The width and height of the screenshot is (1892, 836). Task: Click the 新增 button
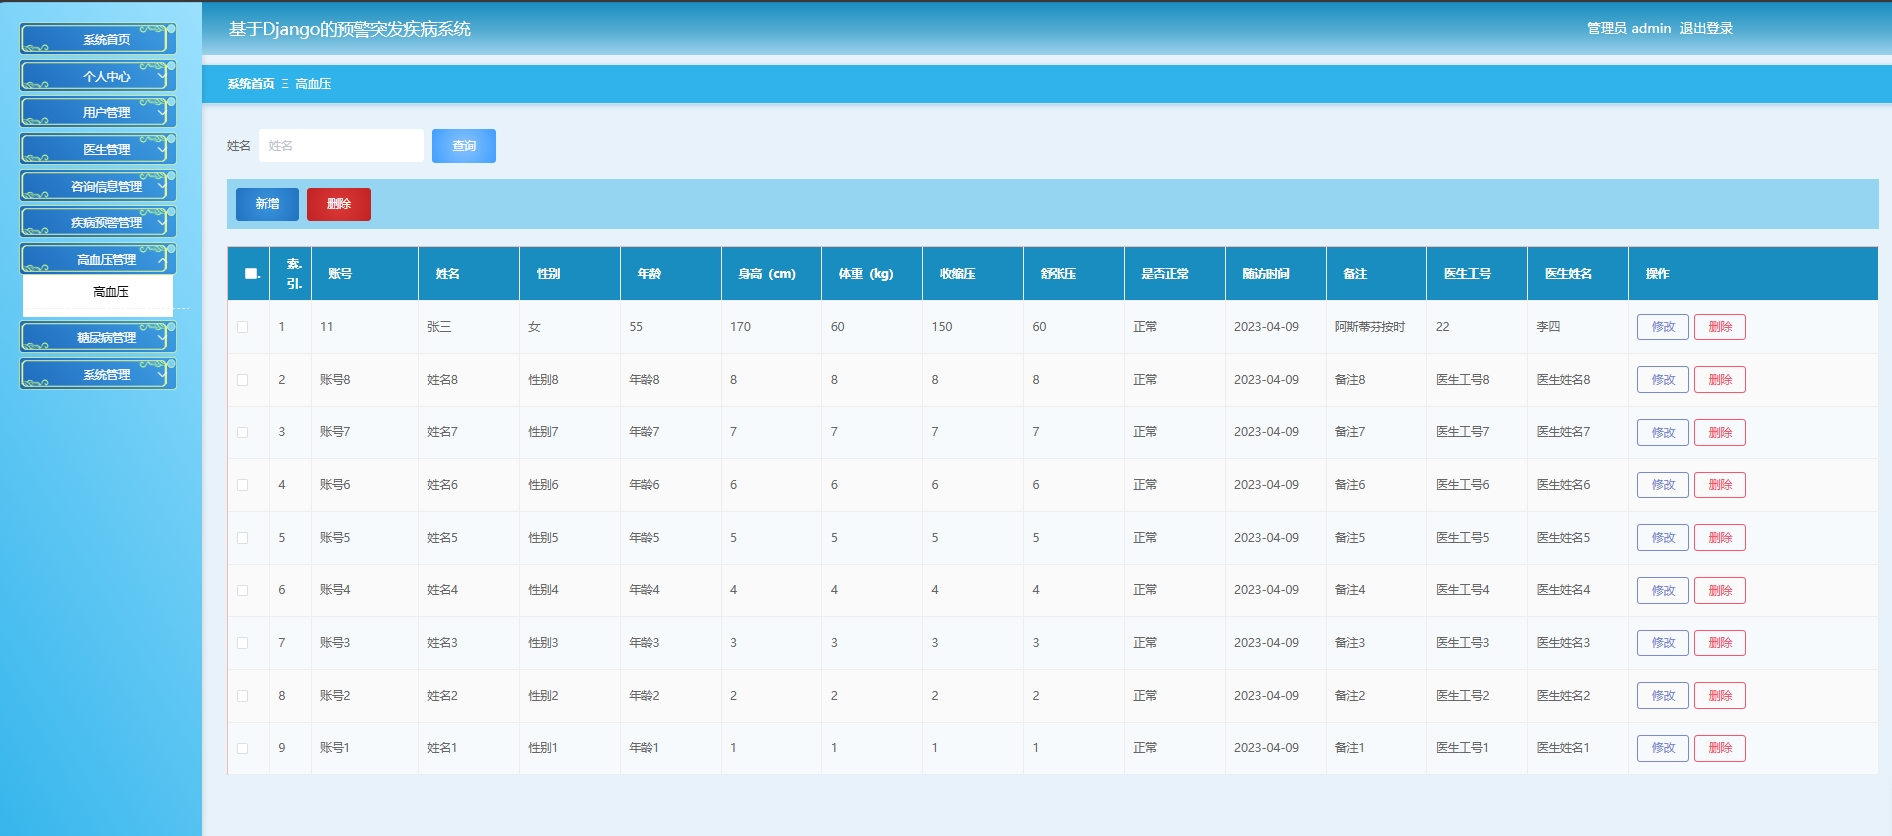coord(267,204)
